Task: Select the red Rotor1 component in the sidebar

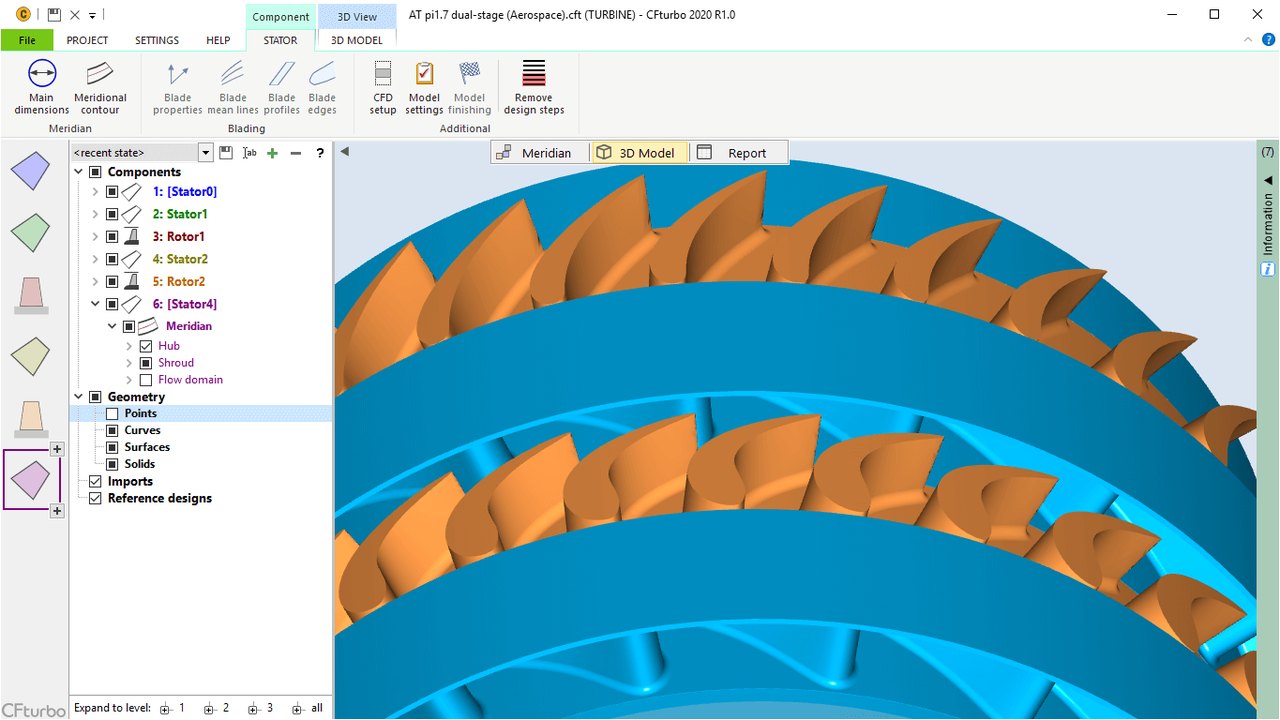Action: tap(30, 294)
